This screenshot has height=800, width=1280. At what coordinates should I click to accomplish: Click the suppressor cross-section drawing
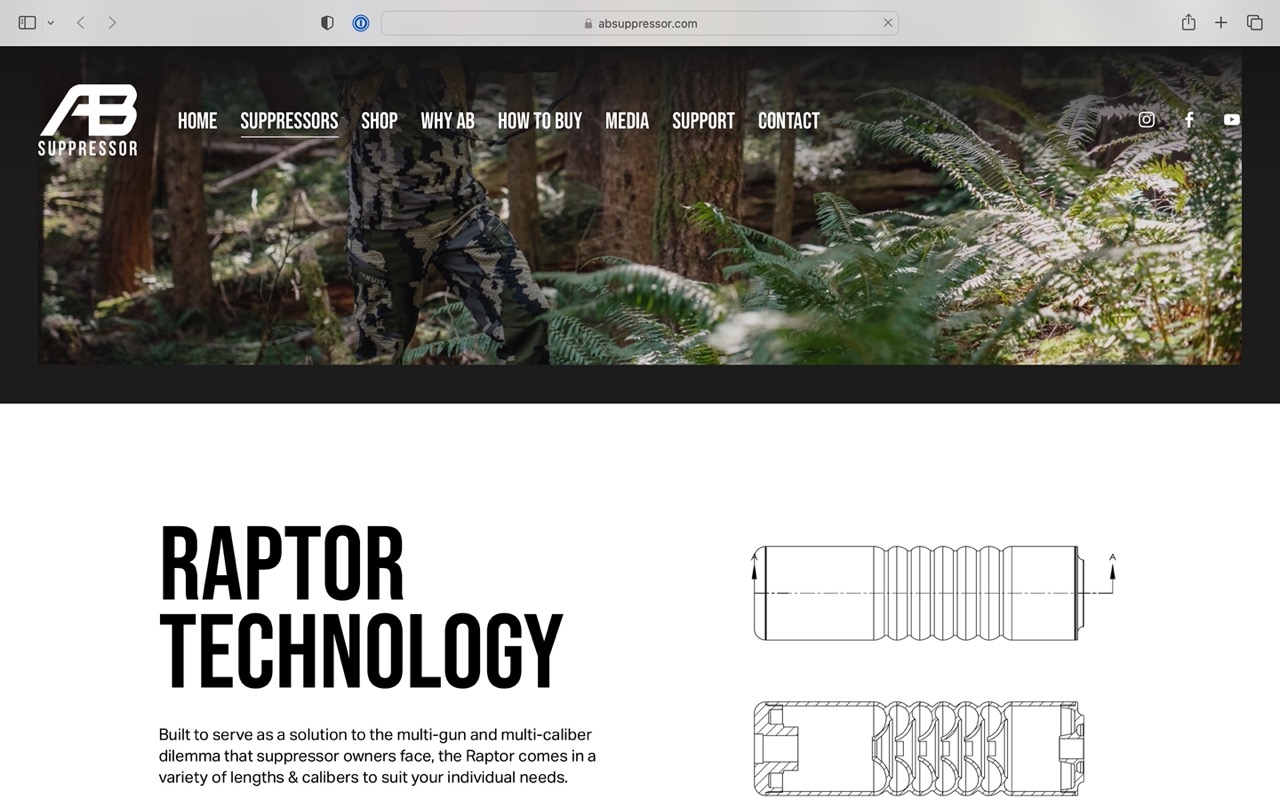pyautogui.click(x=919, y=748)
